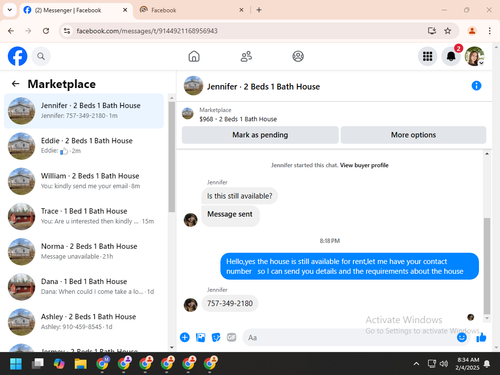Click the 'Message sent' bubble
500x375 pixels.
[230, 215]
